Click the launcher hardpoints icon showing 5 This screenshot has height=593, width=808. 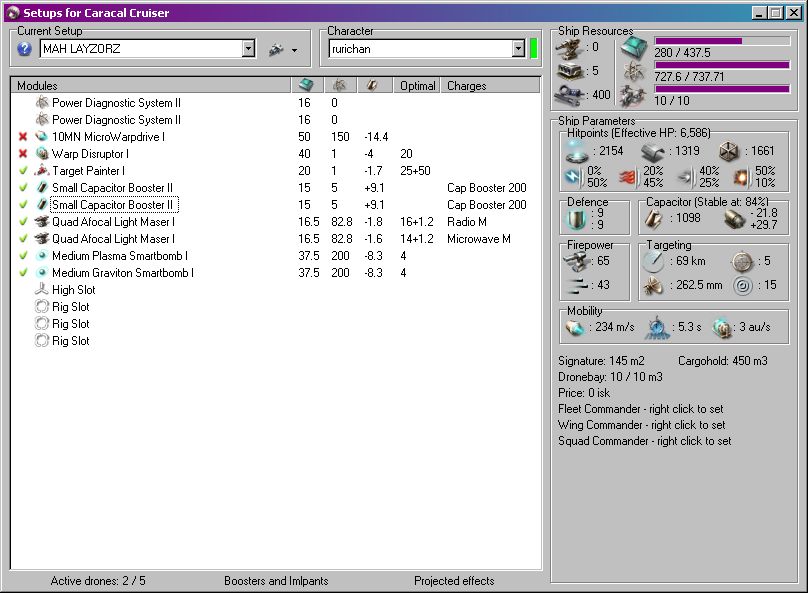pyautogui.click(x=570, y=71)
